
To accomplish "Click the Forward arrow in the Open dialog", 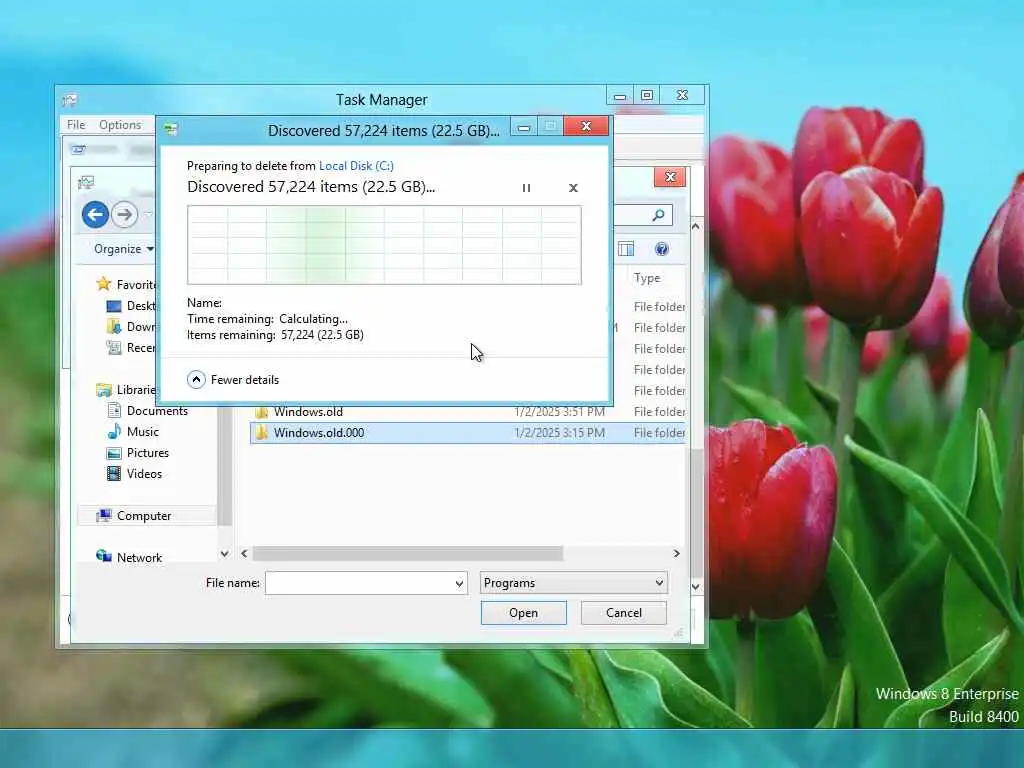I will click(x=124, y=214).
